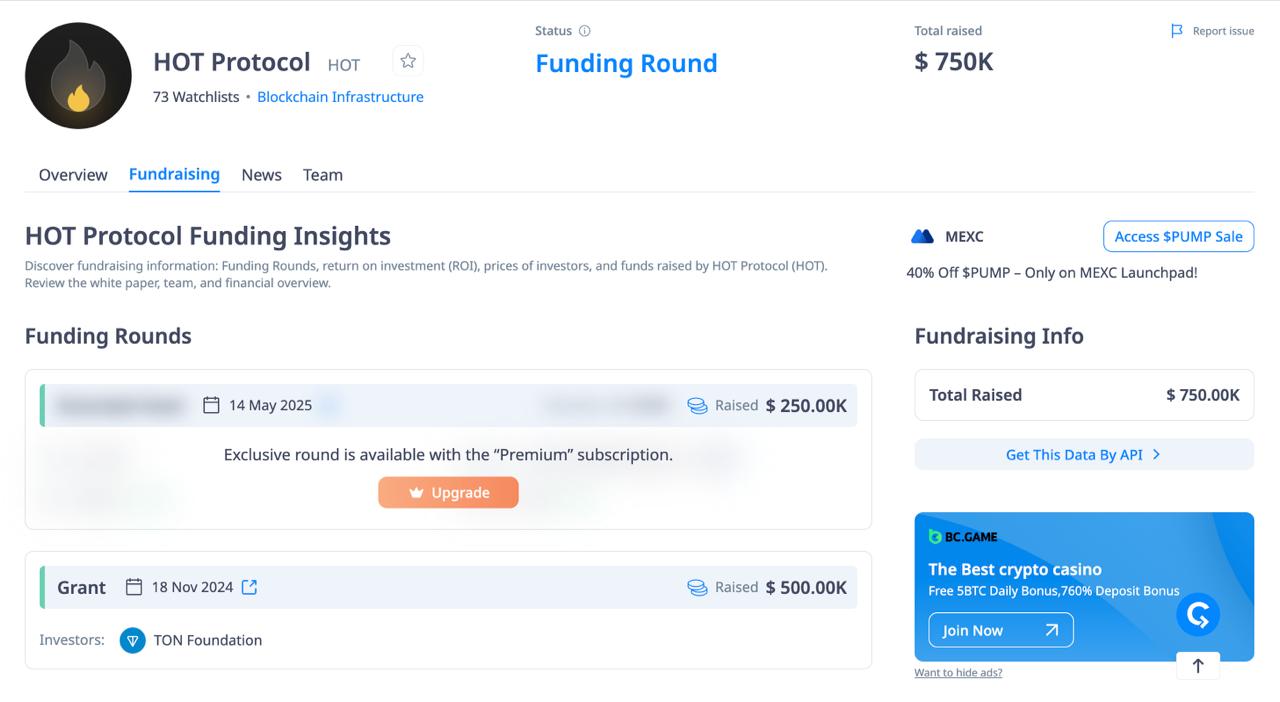Click coins icon next to $ 250.00K
Screen dimensions: 1280x702
(x=697, y=405)
